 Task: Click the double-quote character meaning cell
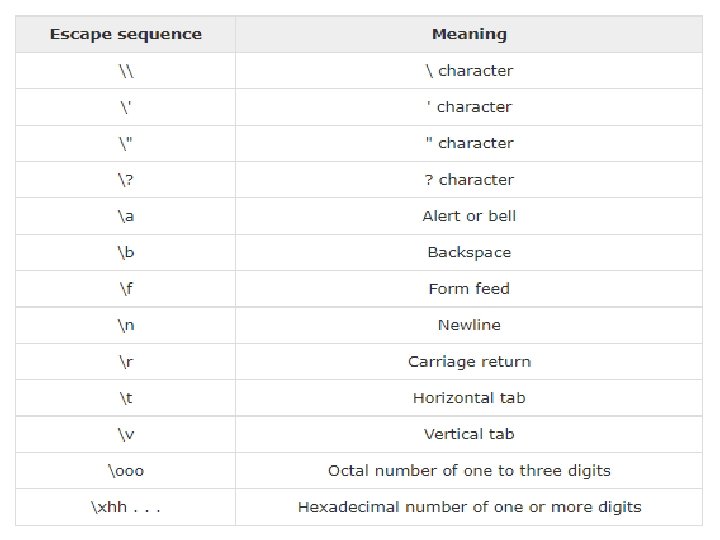(x=469, y=143)
